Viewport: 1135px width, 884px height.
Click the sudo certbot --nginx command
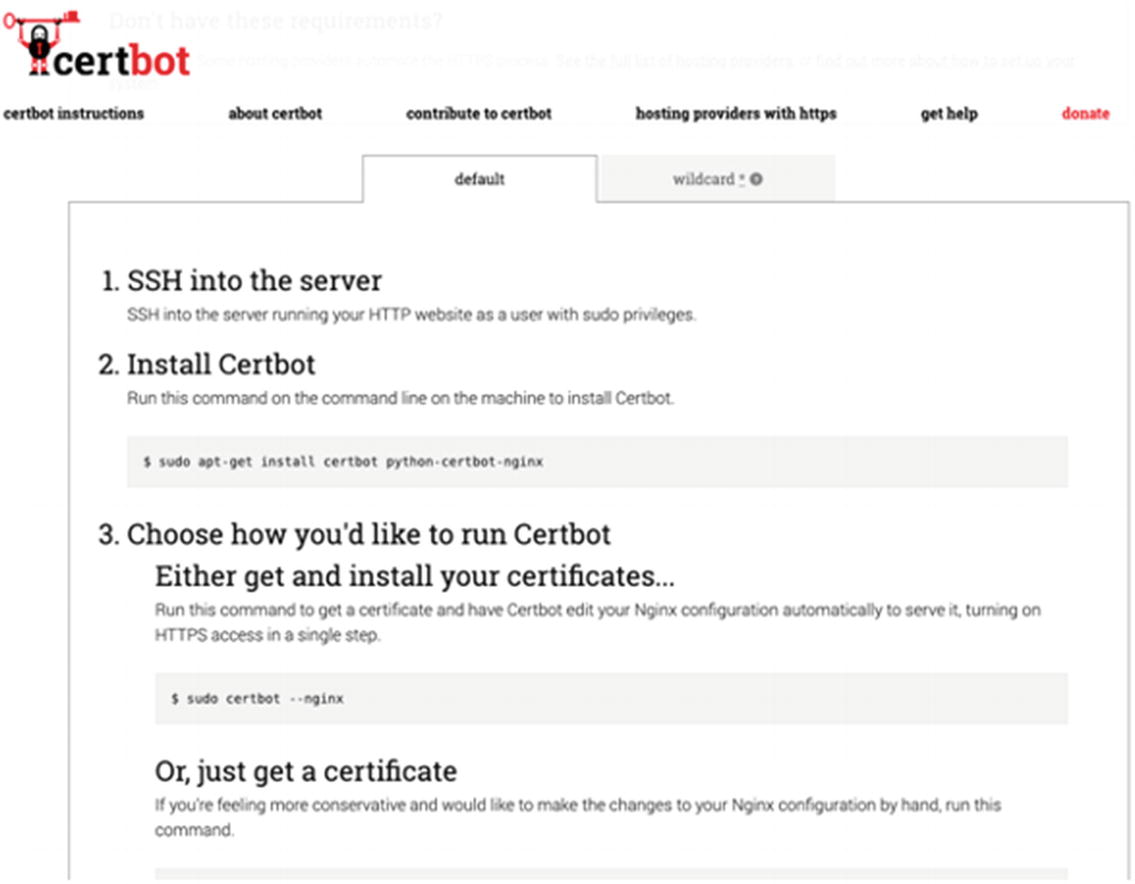point(611,699)
